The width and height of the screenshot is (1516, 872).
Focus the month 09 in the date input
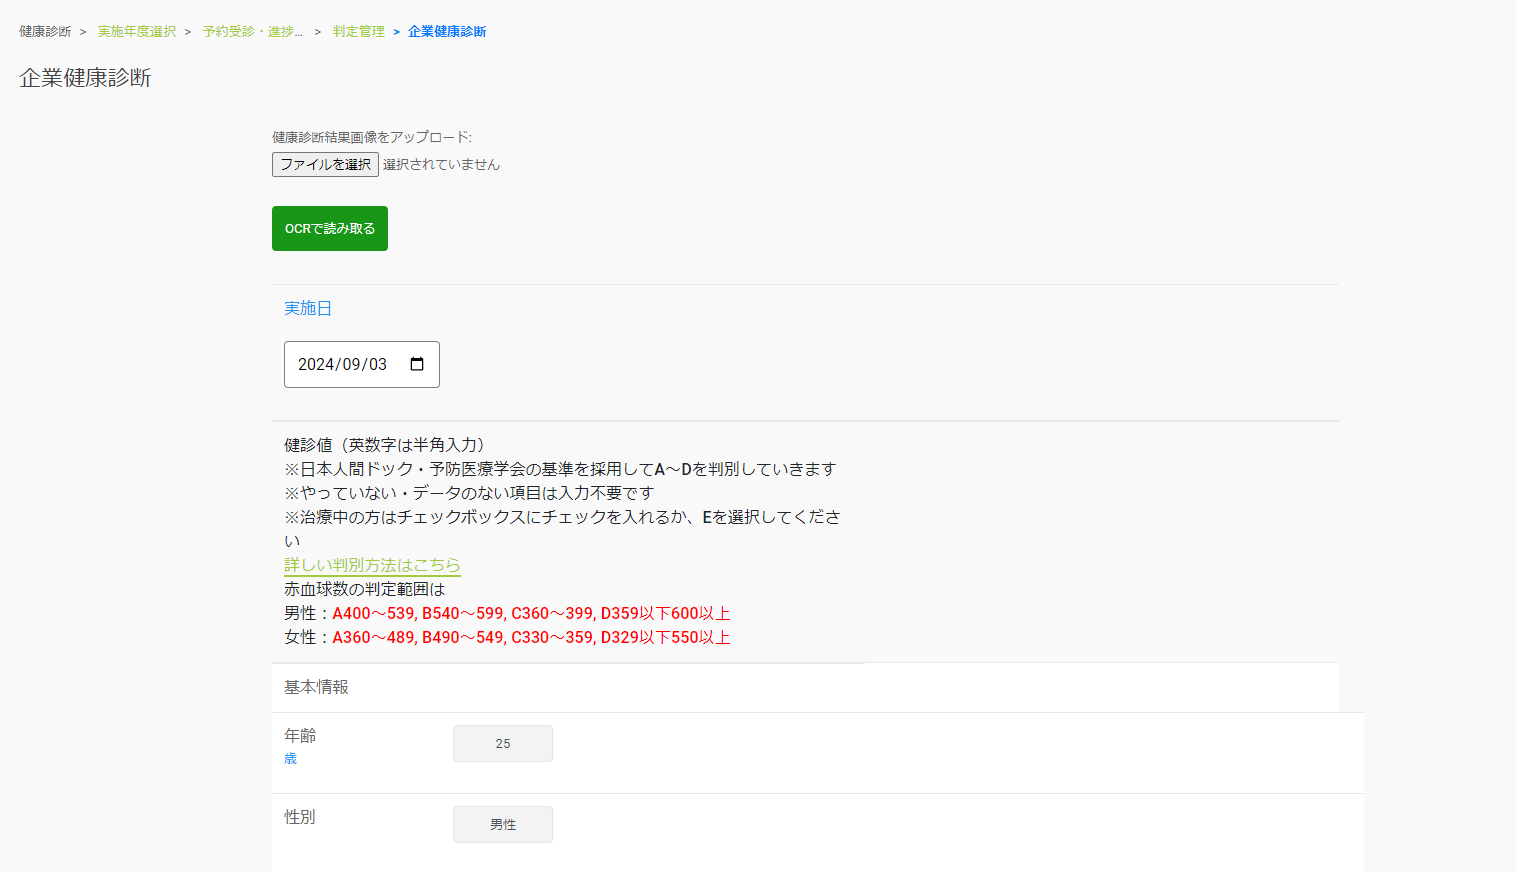pyautogui.click(x=352, y=365)
